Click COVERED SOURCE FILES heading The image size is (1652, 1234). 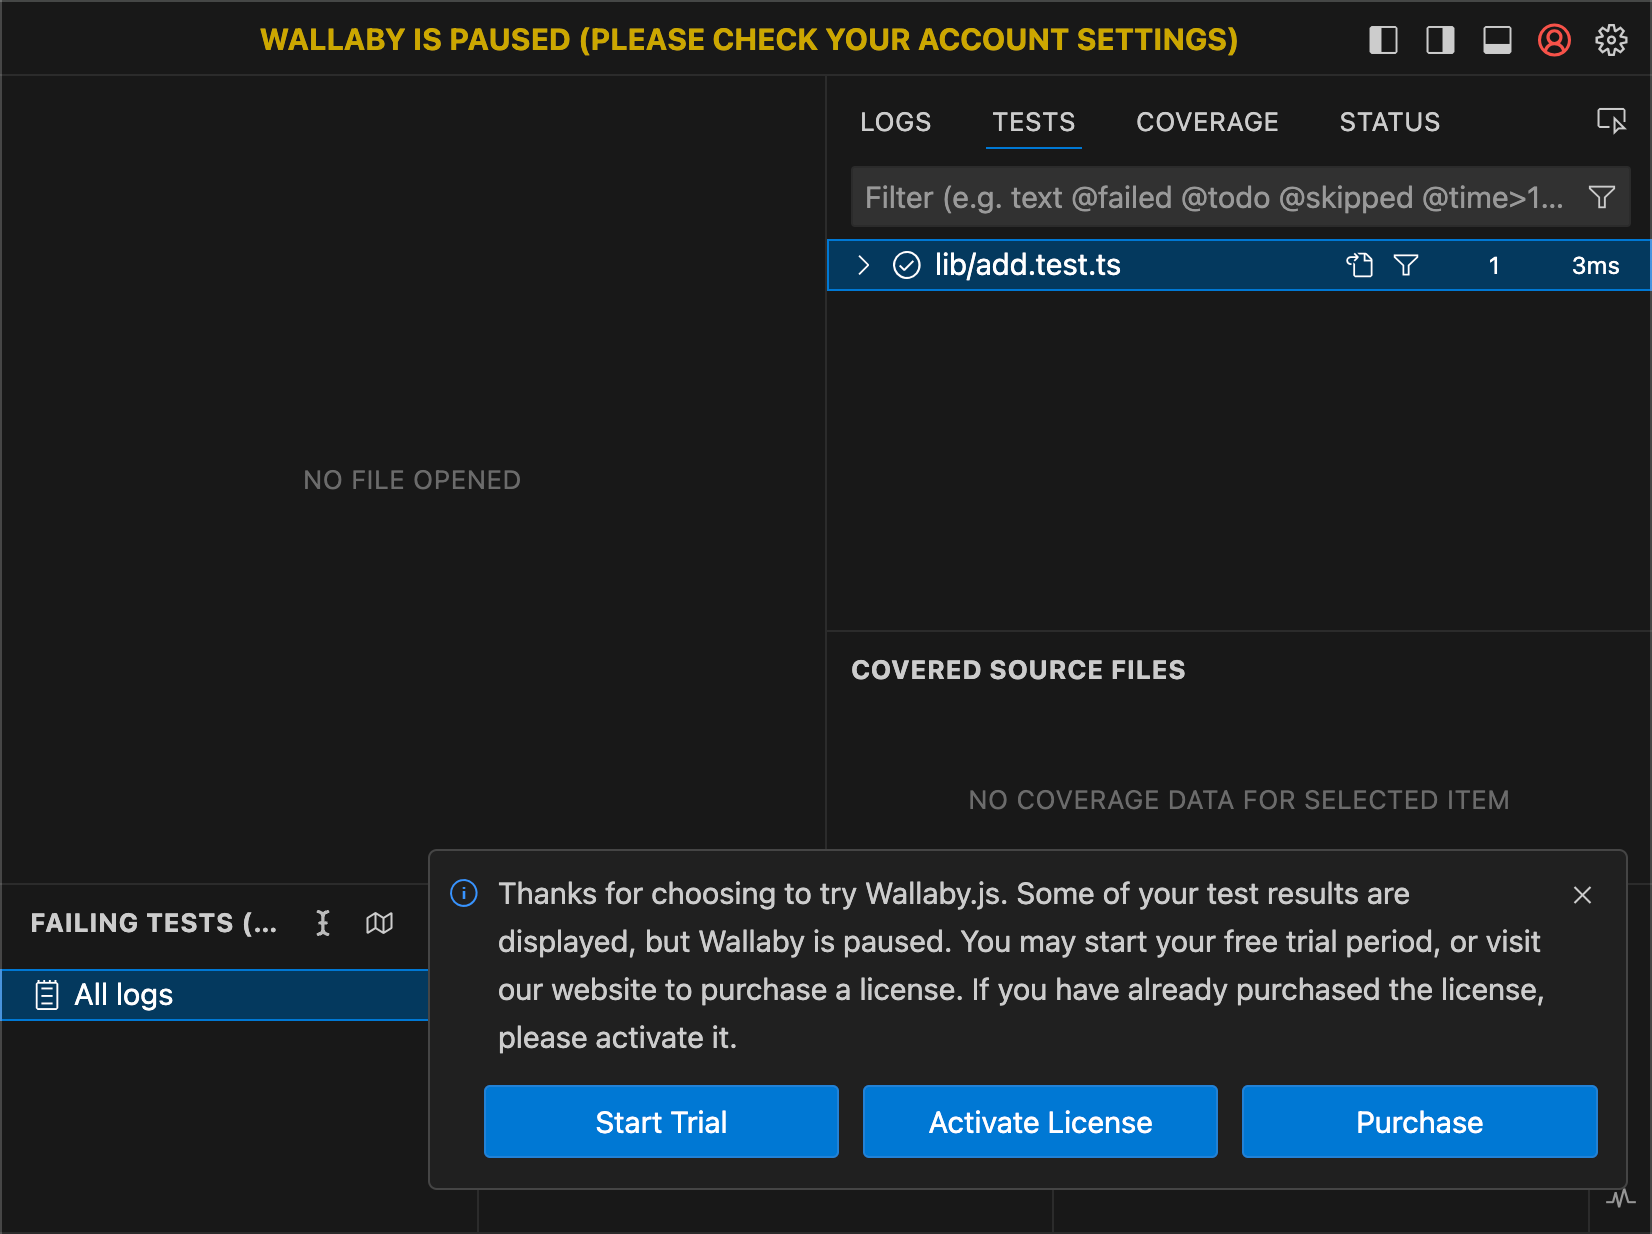click(1018, 670)
